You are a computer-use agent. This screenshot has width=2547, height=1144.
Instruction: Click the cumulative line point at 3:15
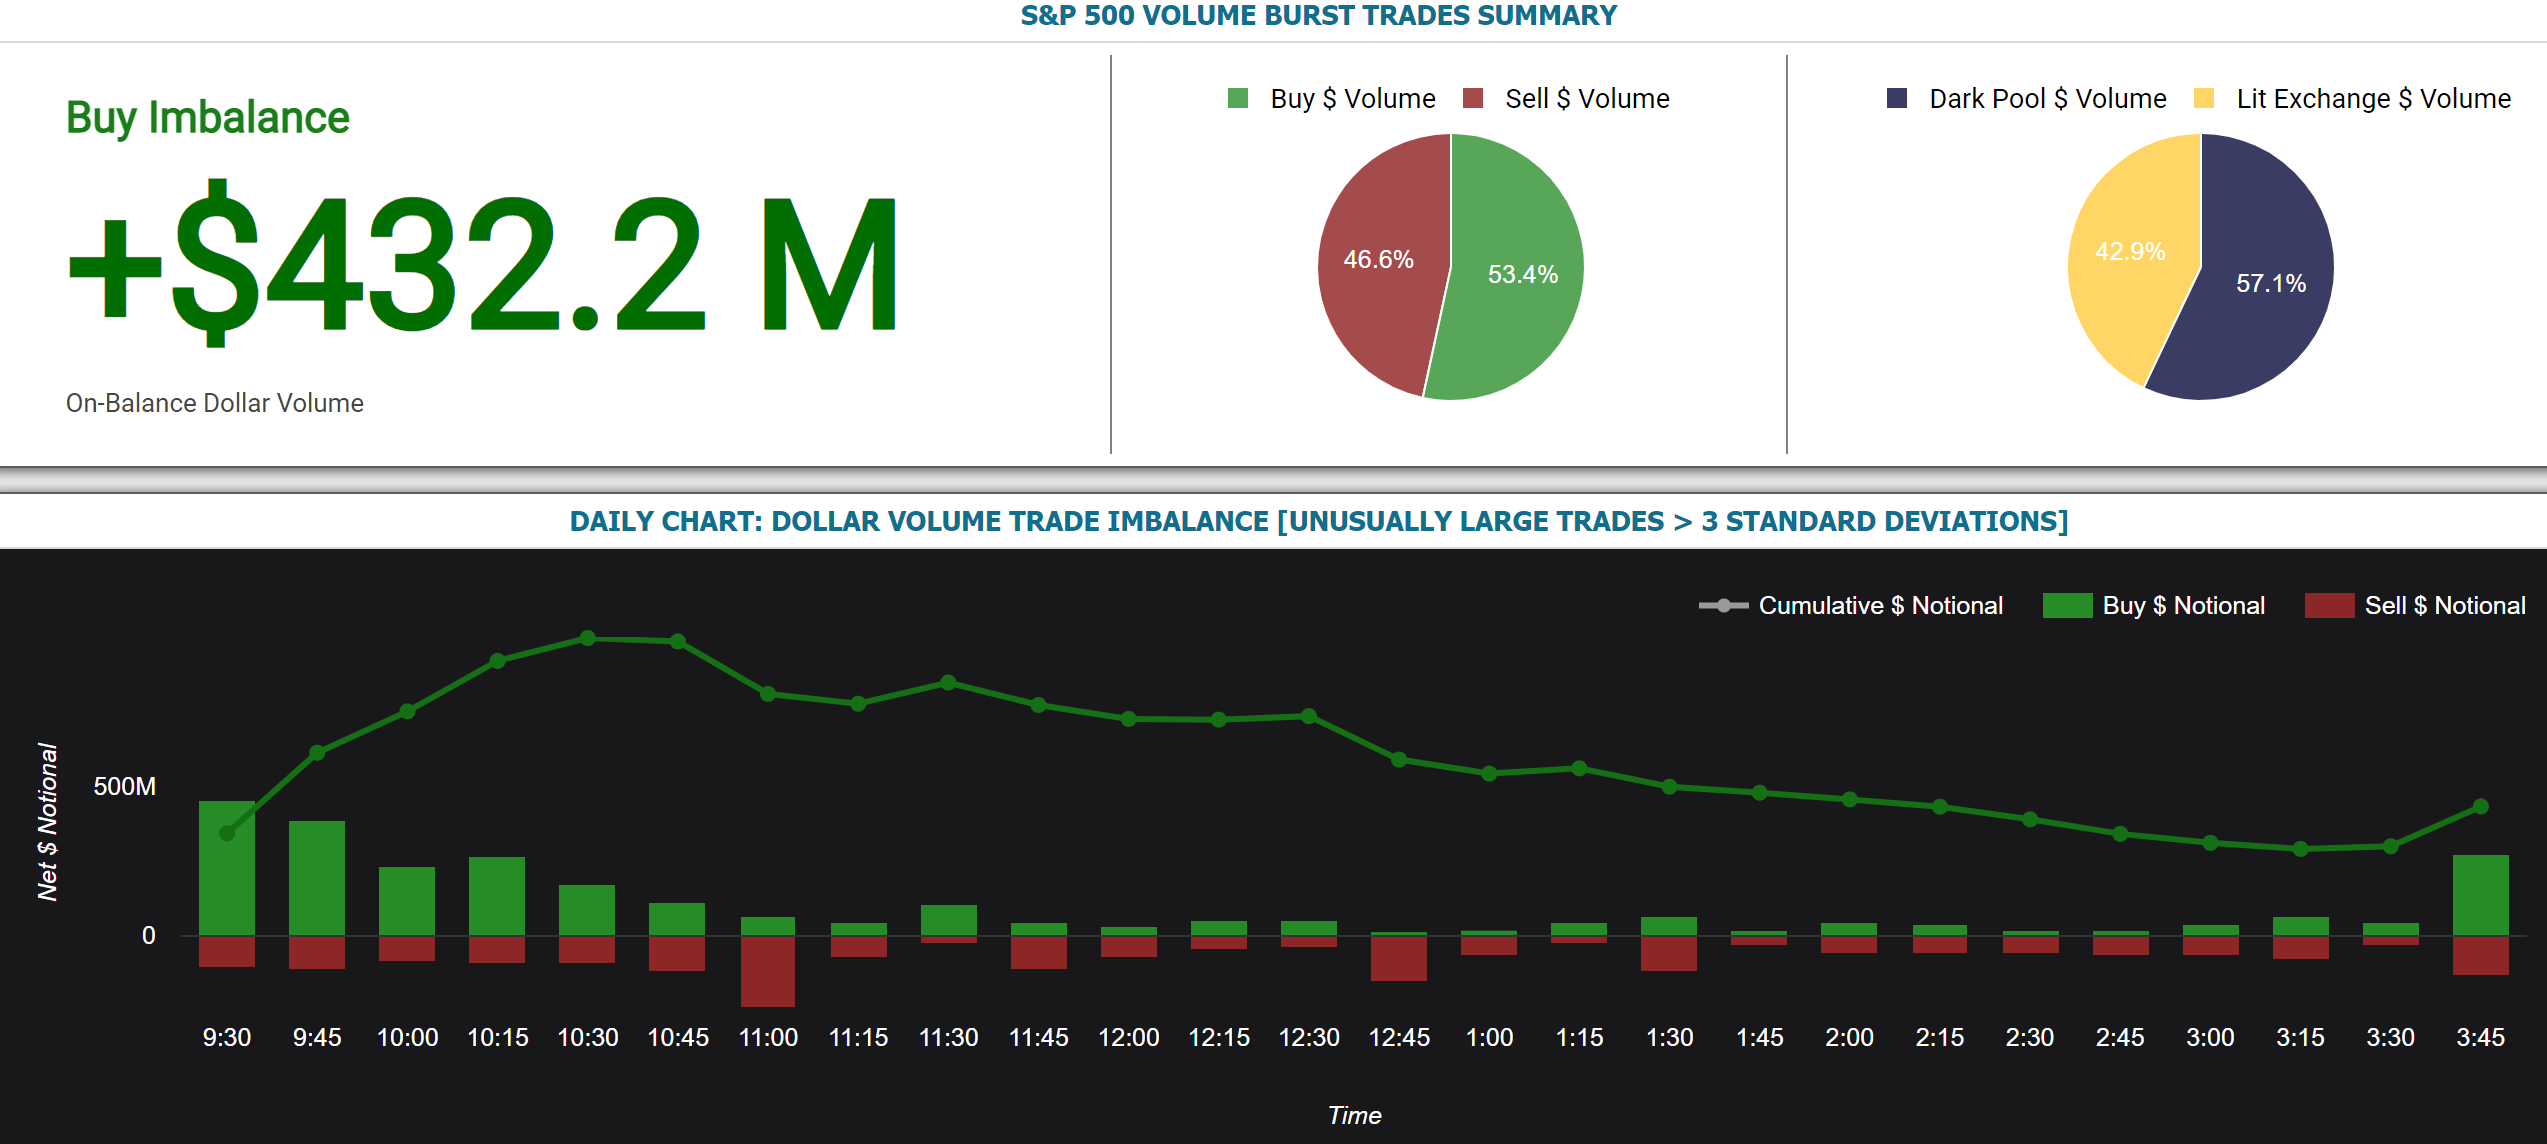[x=2301, y=849]
